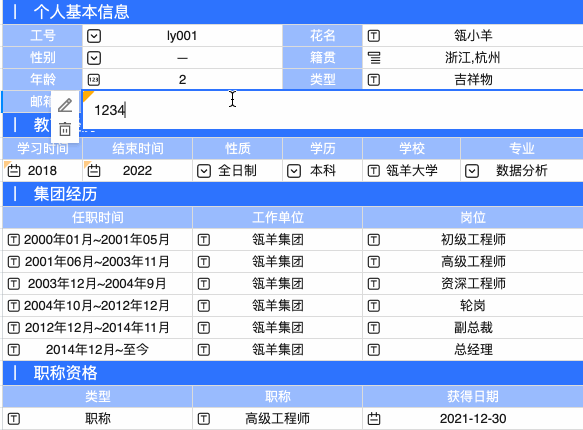Click the date icon beside 2021-12-30
583x430 pixels.
pos(374,419)
